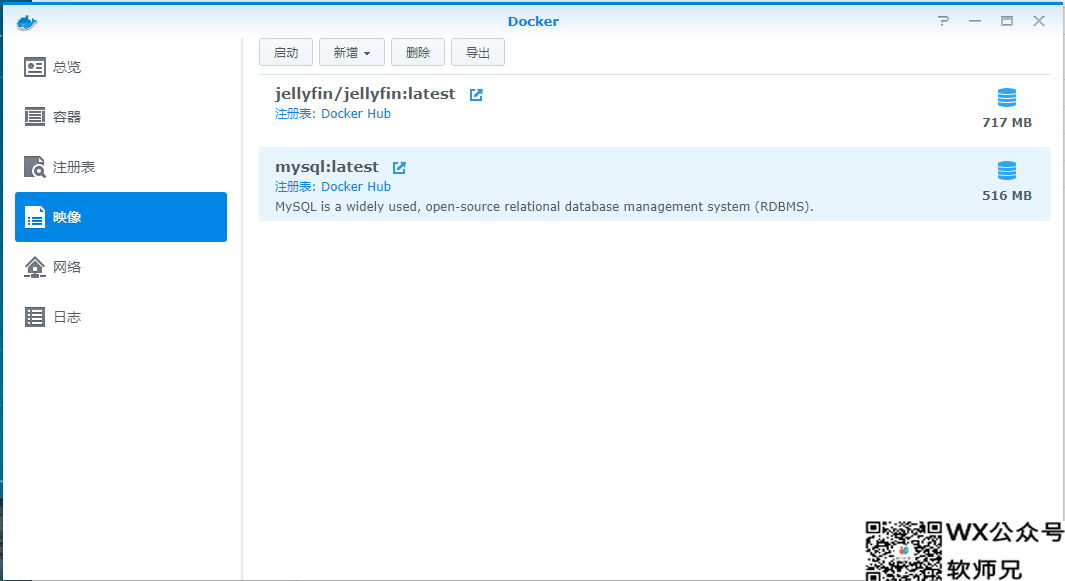Viewport: 1065px width, 581px height.
Task: Open mysql image external link icon
Action: pos(399,168)
